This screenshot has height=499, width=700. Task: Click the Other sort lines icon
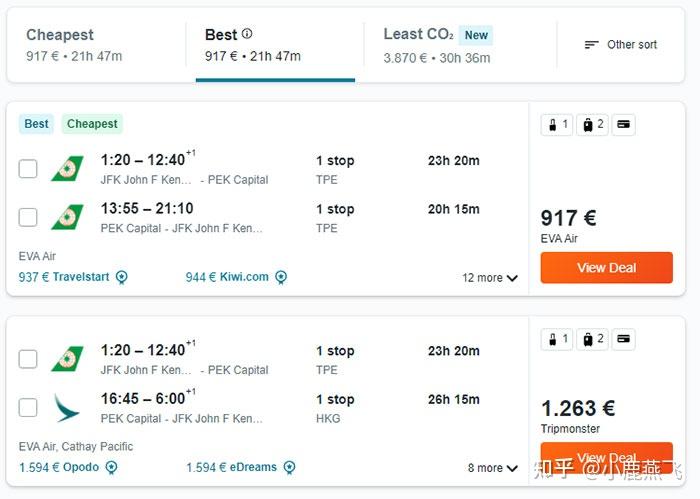point(592,45)
